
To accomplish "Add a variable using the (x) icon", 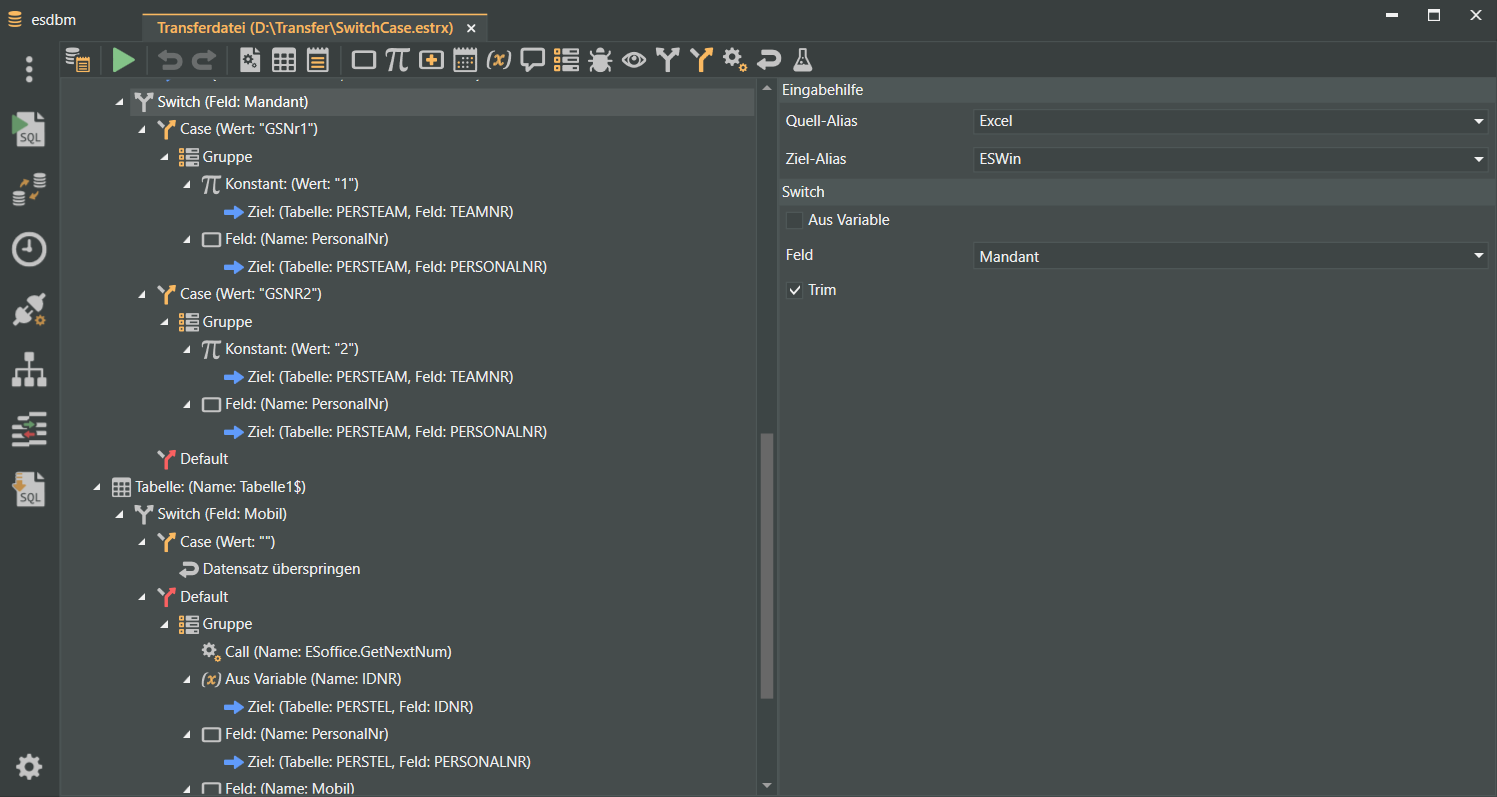I will click(499, 60).
